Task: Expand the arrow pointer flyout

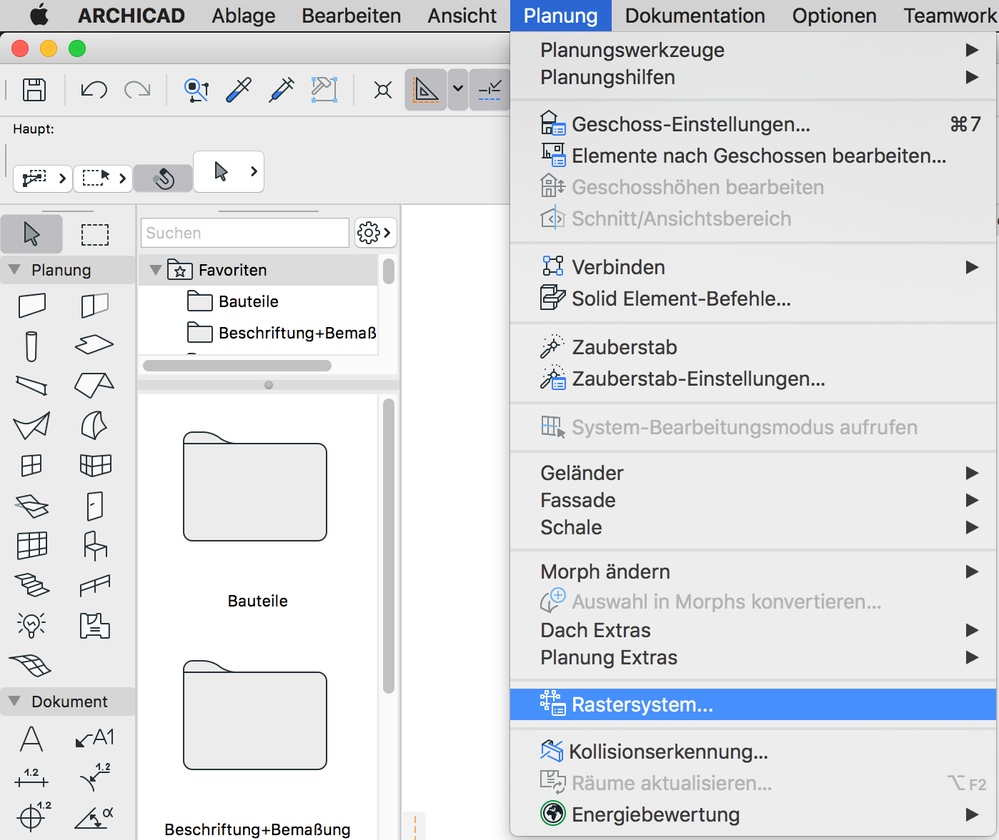Action: tap(254, 171)
